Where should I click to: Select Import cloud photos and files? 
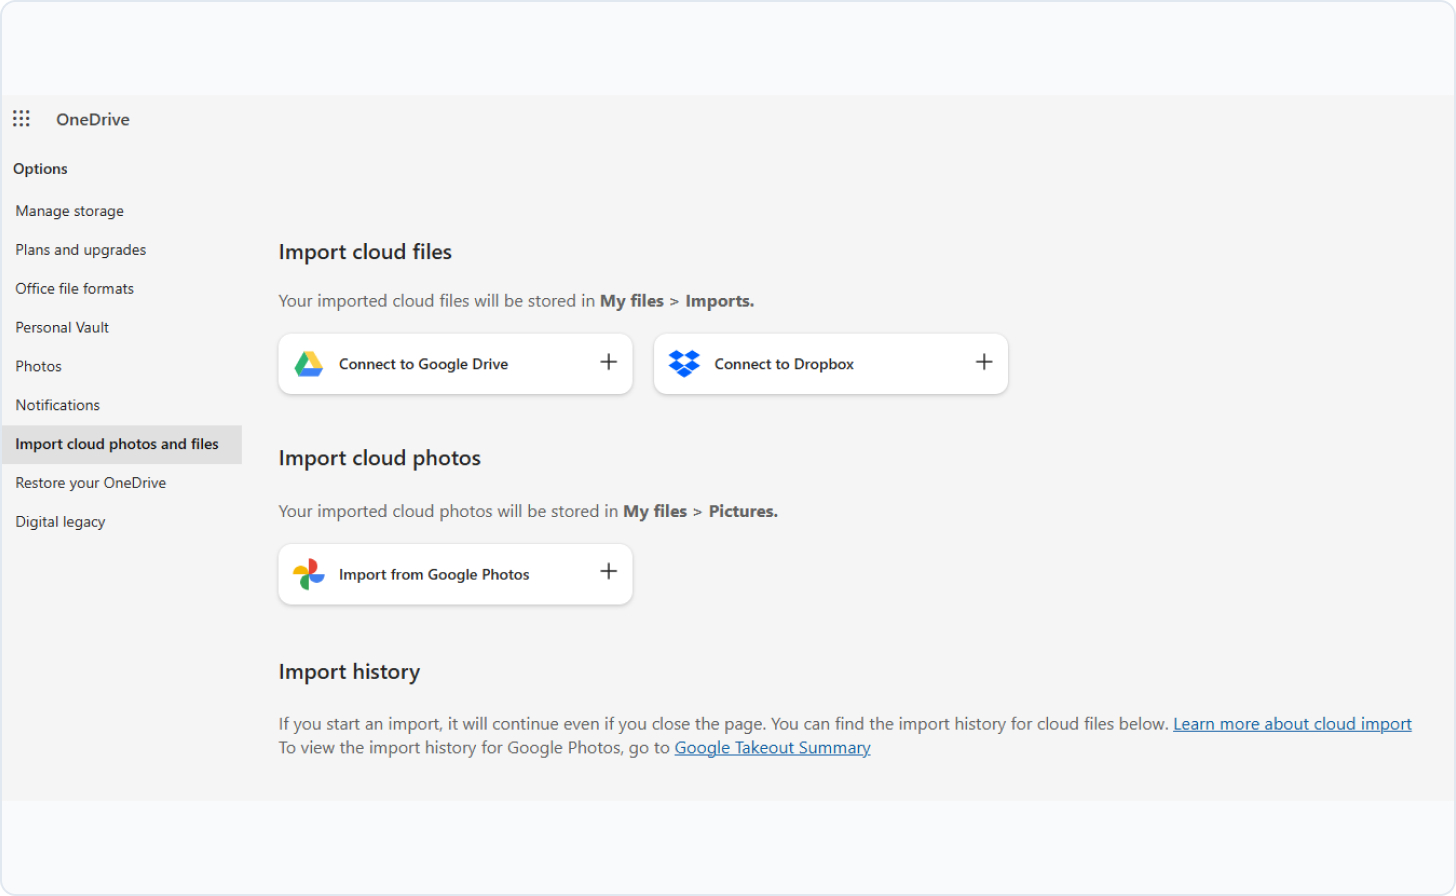[121, 444]
